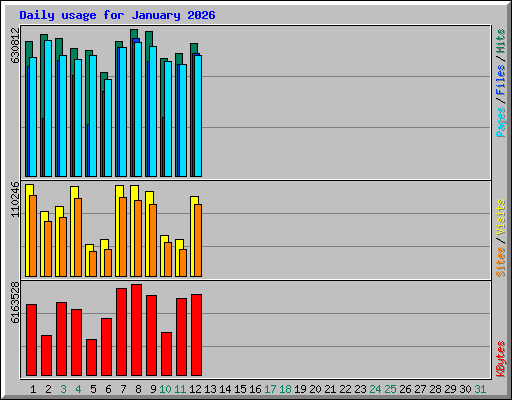Click green day label 18

pos(285,389)
